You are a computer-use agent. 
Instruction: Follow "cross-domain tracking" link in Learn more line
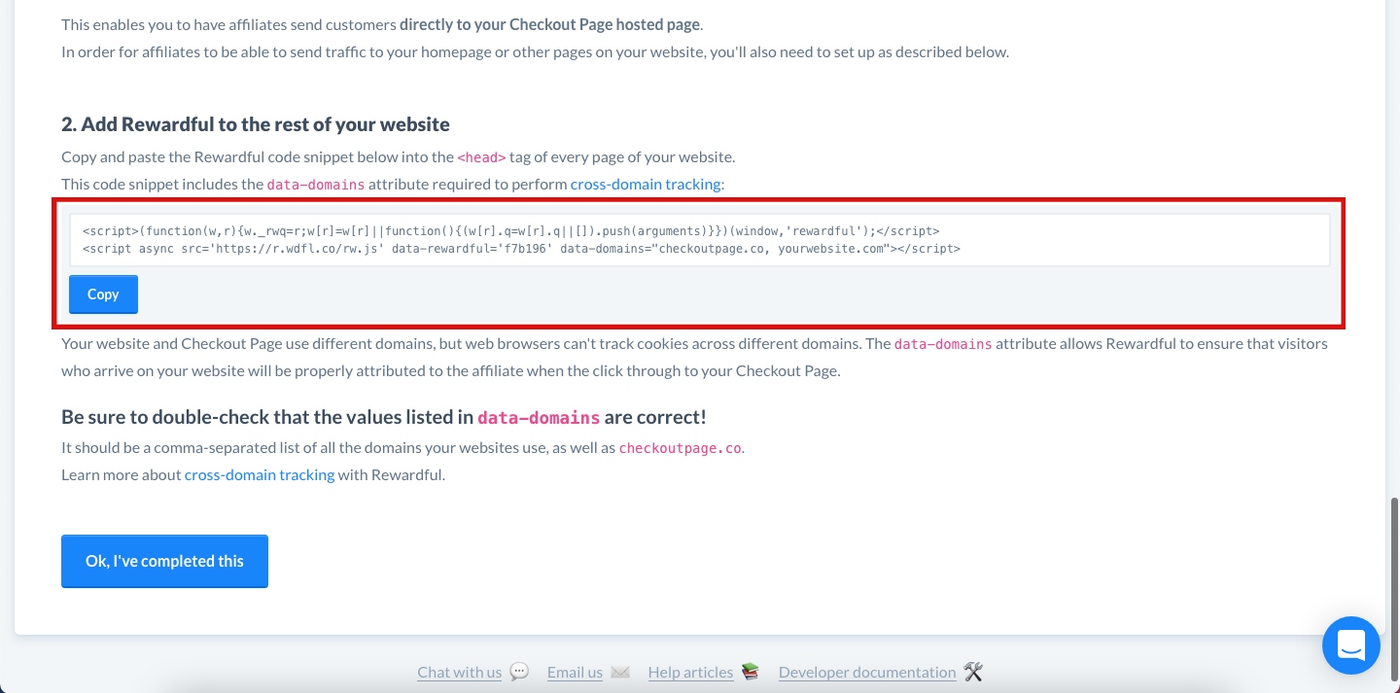pos(259,474)
